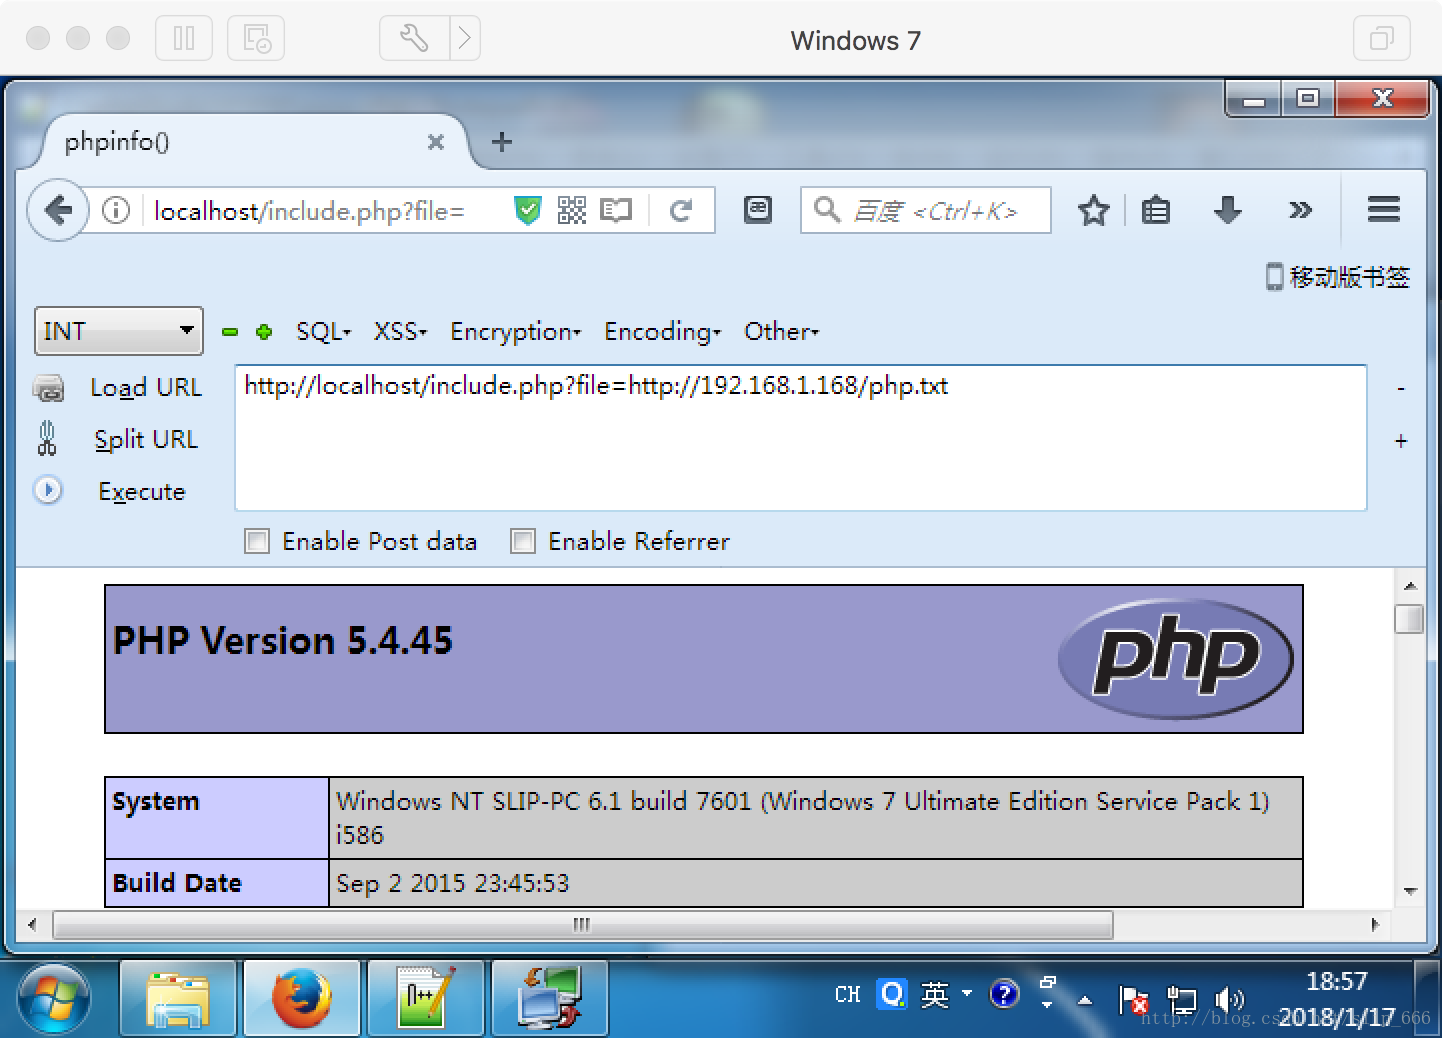Viewport: 1442px width, 1038px height.
Task: Open the INT dropdown in HackBar
Action: coord(119,331)
